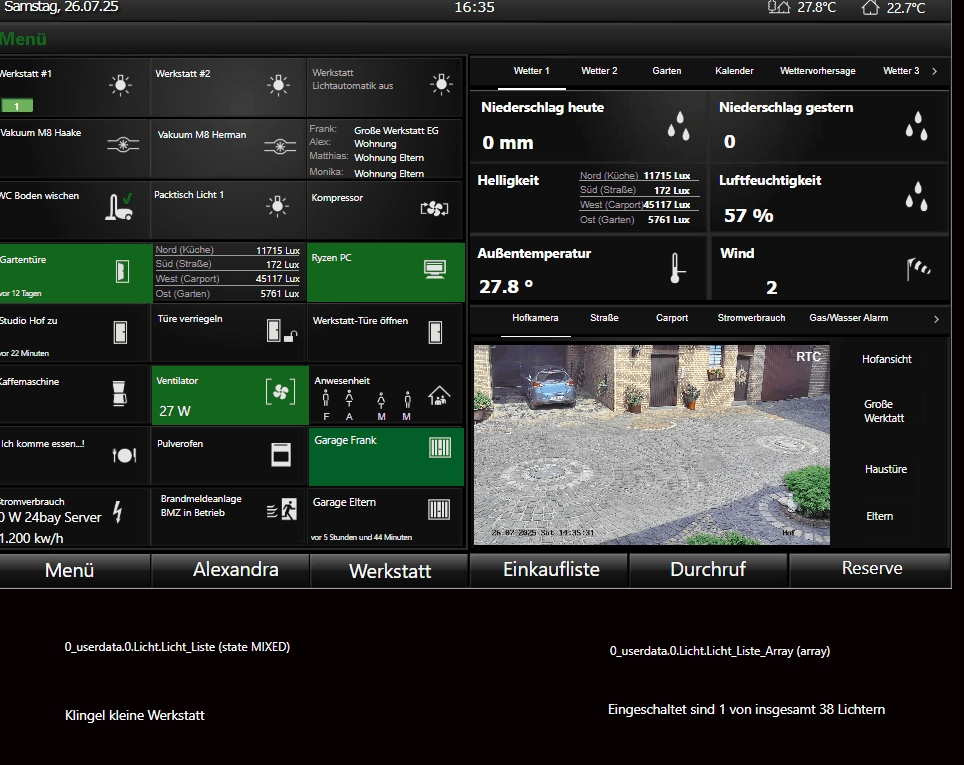Select the Carport camera tab
Screen dimensions: 964x765
pos(672,318)
